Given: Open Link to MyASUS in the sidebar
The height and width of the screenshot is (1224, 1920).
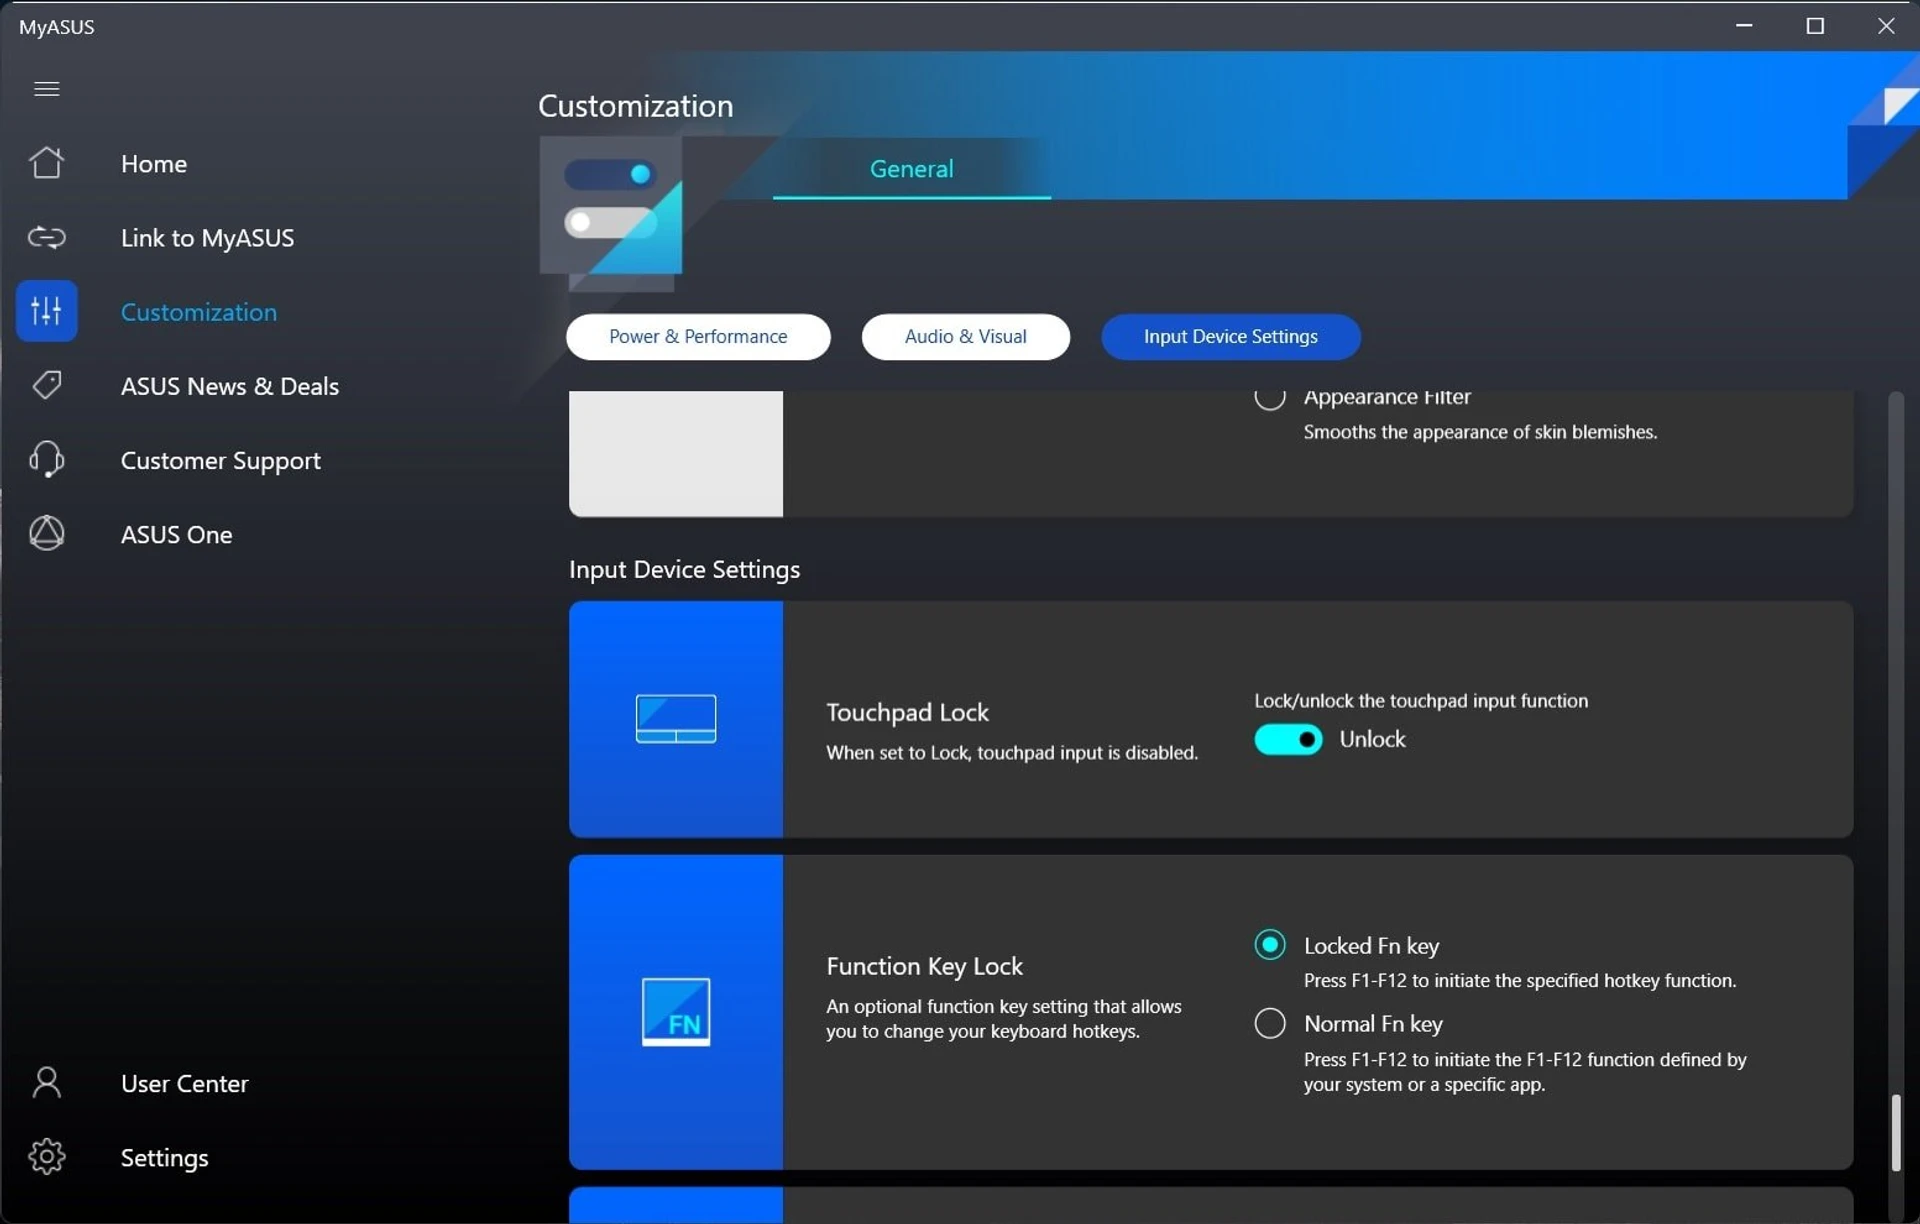Looking at the screenshot, I should tap(207, 237).
